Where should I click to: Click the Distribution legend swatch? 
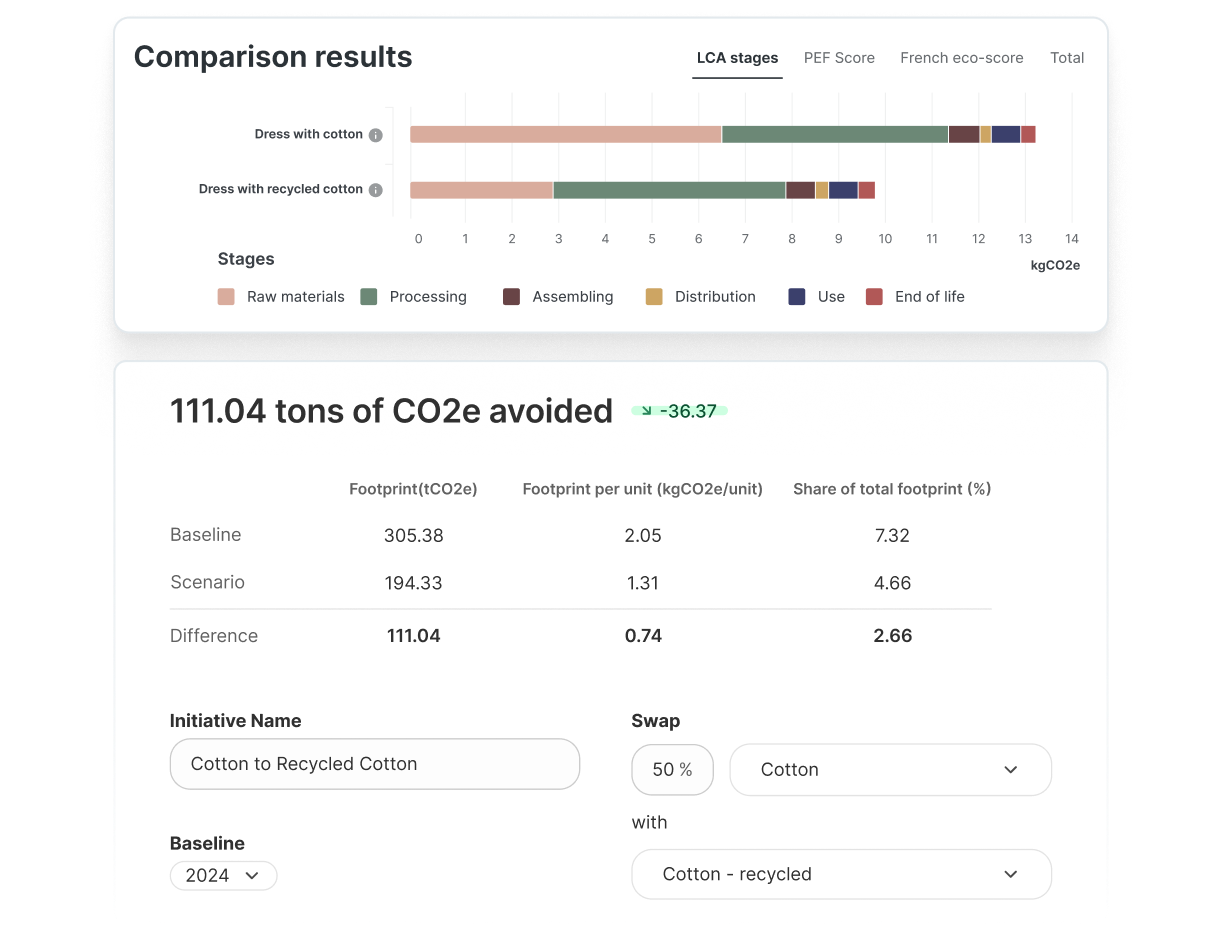coord(654,297)
